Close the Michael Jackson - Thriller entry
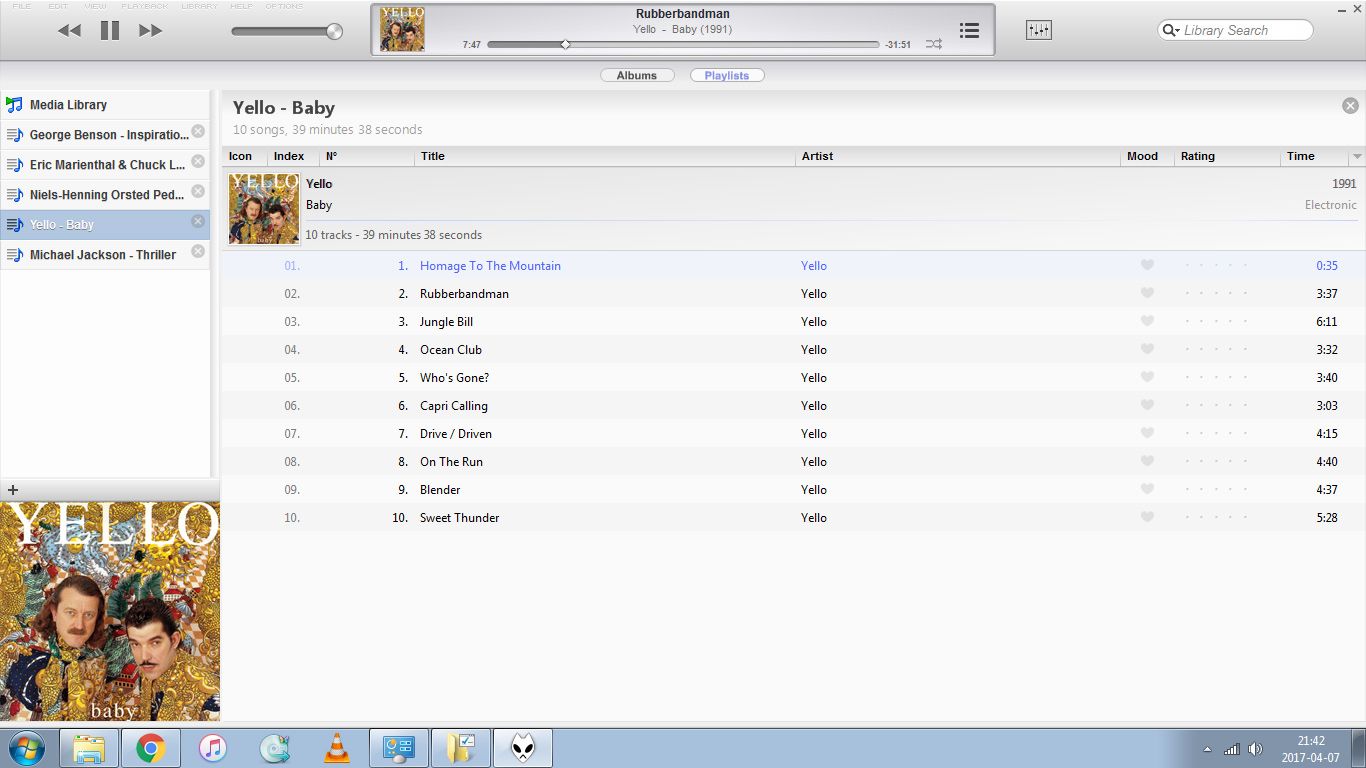 198,251
